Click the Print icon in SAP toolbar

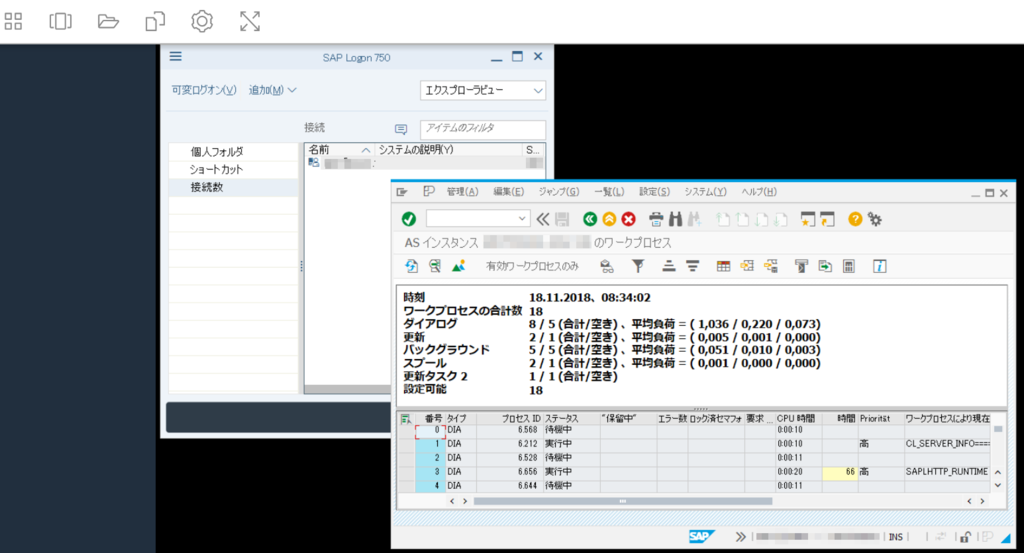pyautogui.click(x=656, y=219)
